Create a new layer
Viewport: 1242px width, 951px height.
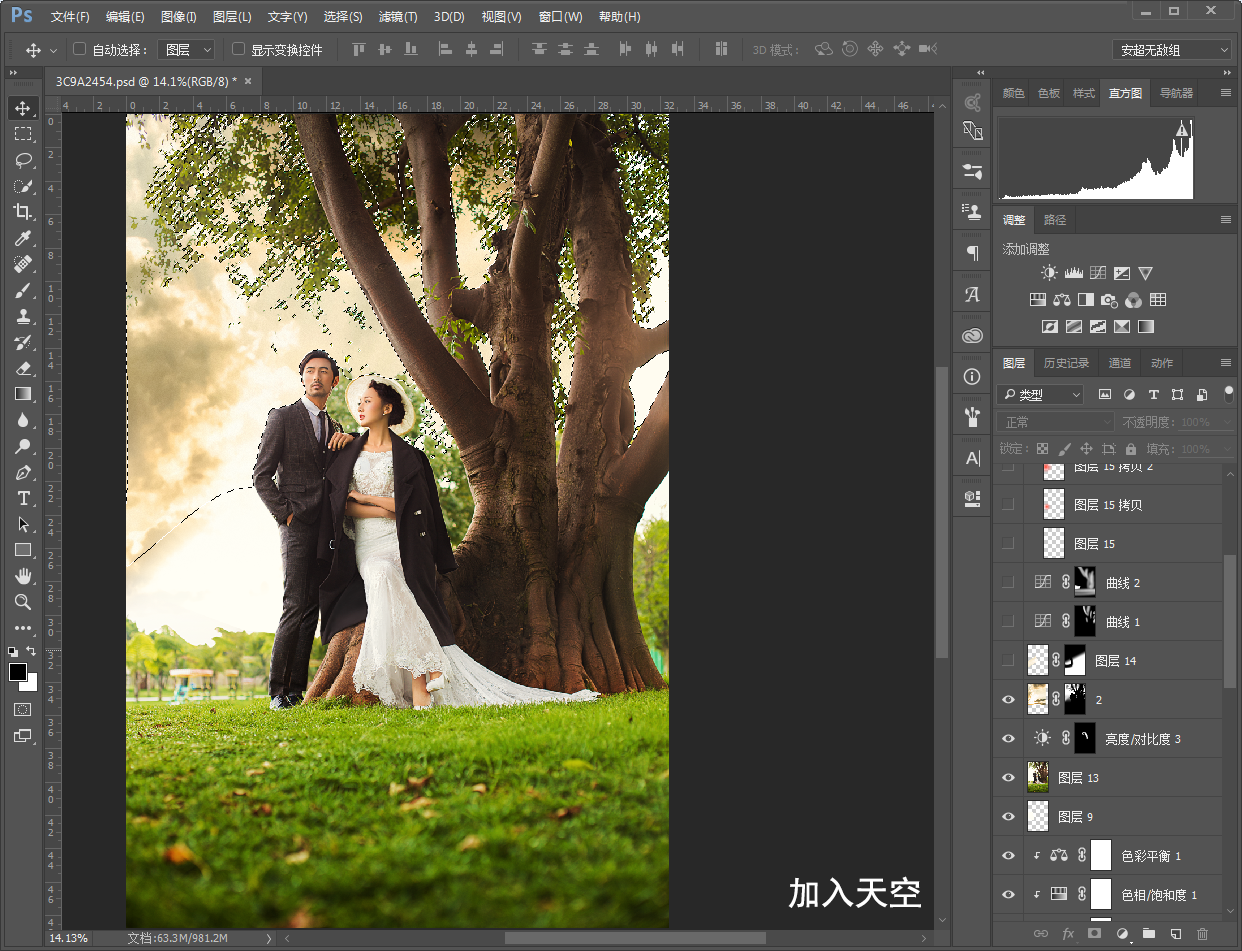pos(1176,933)
